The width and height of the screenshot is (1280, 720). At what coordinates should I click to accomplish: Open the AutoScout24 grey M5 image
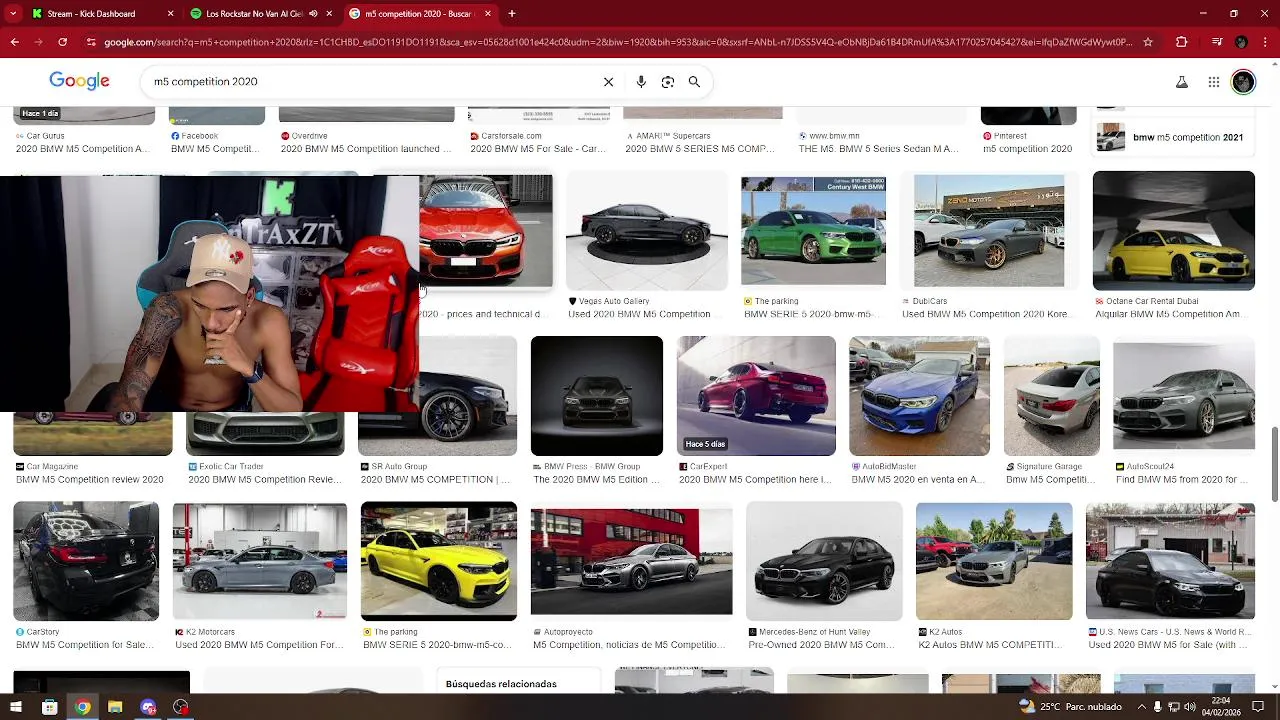click(x=1184, y=396)
